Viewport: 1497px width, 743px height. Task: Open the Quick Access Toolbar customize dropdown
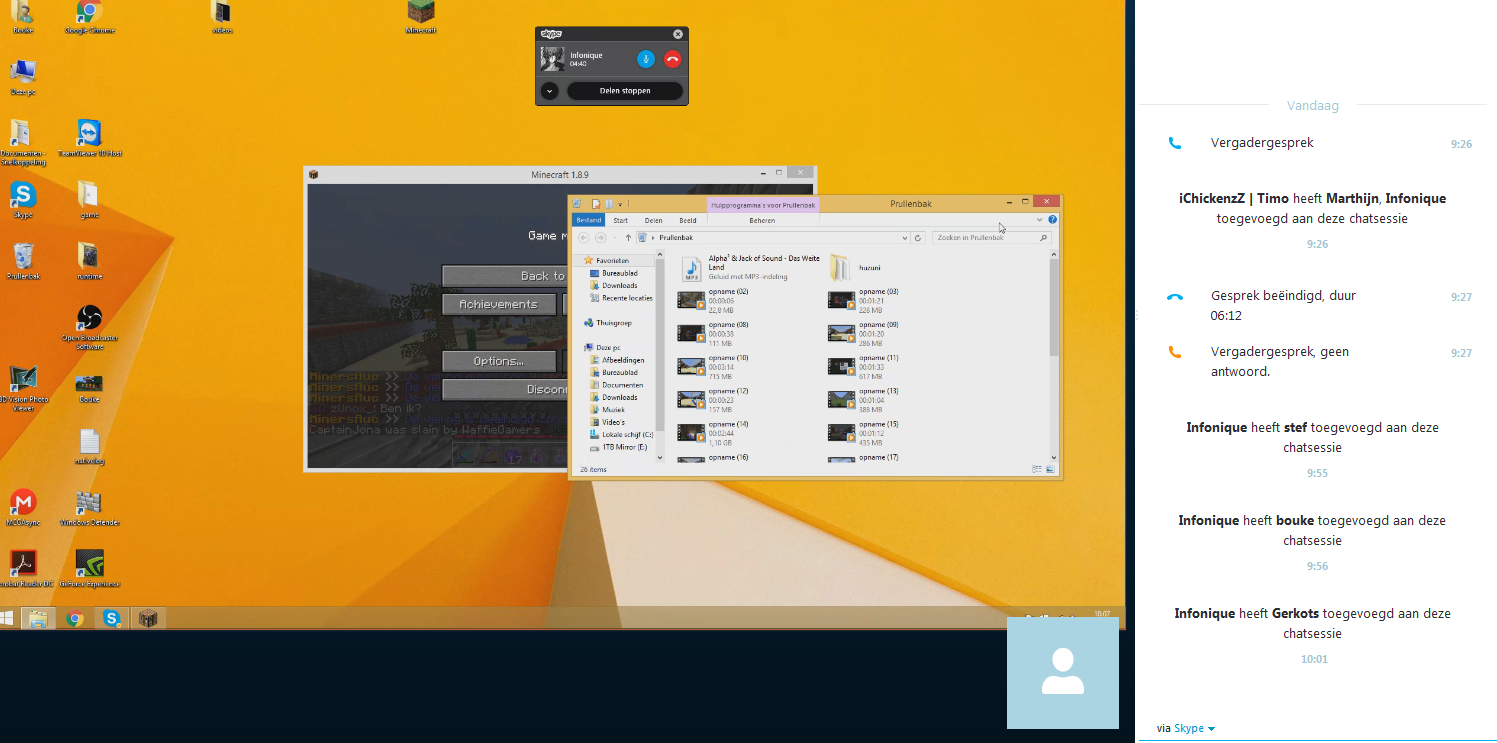tap(620, 204)
